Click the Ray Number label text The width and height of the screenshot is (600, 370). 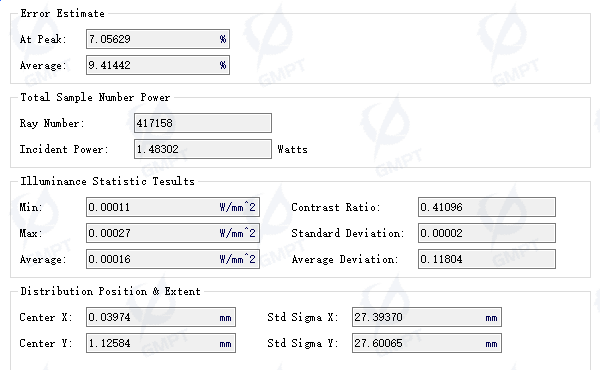[52, 123]
